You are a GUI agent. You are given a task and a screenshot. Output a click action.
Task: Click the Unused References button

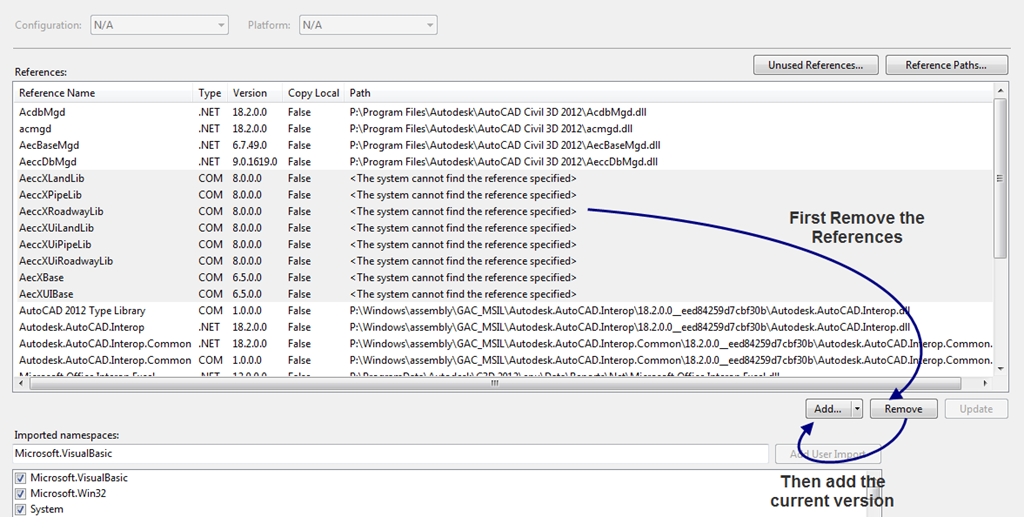point(815,65)
